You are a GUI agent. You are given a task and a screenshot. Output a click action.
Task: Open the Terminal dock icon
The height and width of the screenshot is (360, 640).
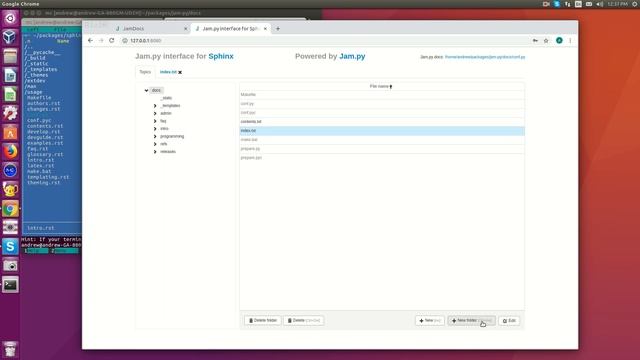[x=10, y=285]
